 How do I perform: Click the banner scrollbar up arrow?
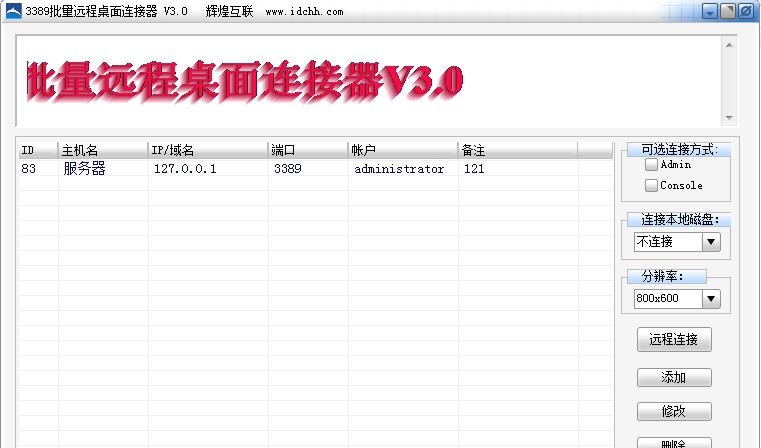tap(729, 45)
